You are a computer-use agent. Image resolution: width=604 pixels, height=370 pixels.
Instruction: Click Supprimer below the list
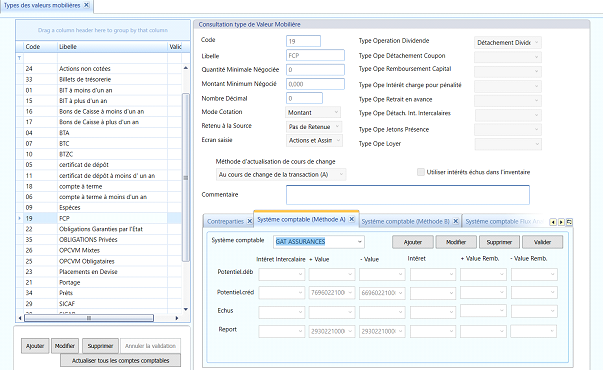(100, 346)
